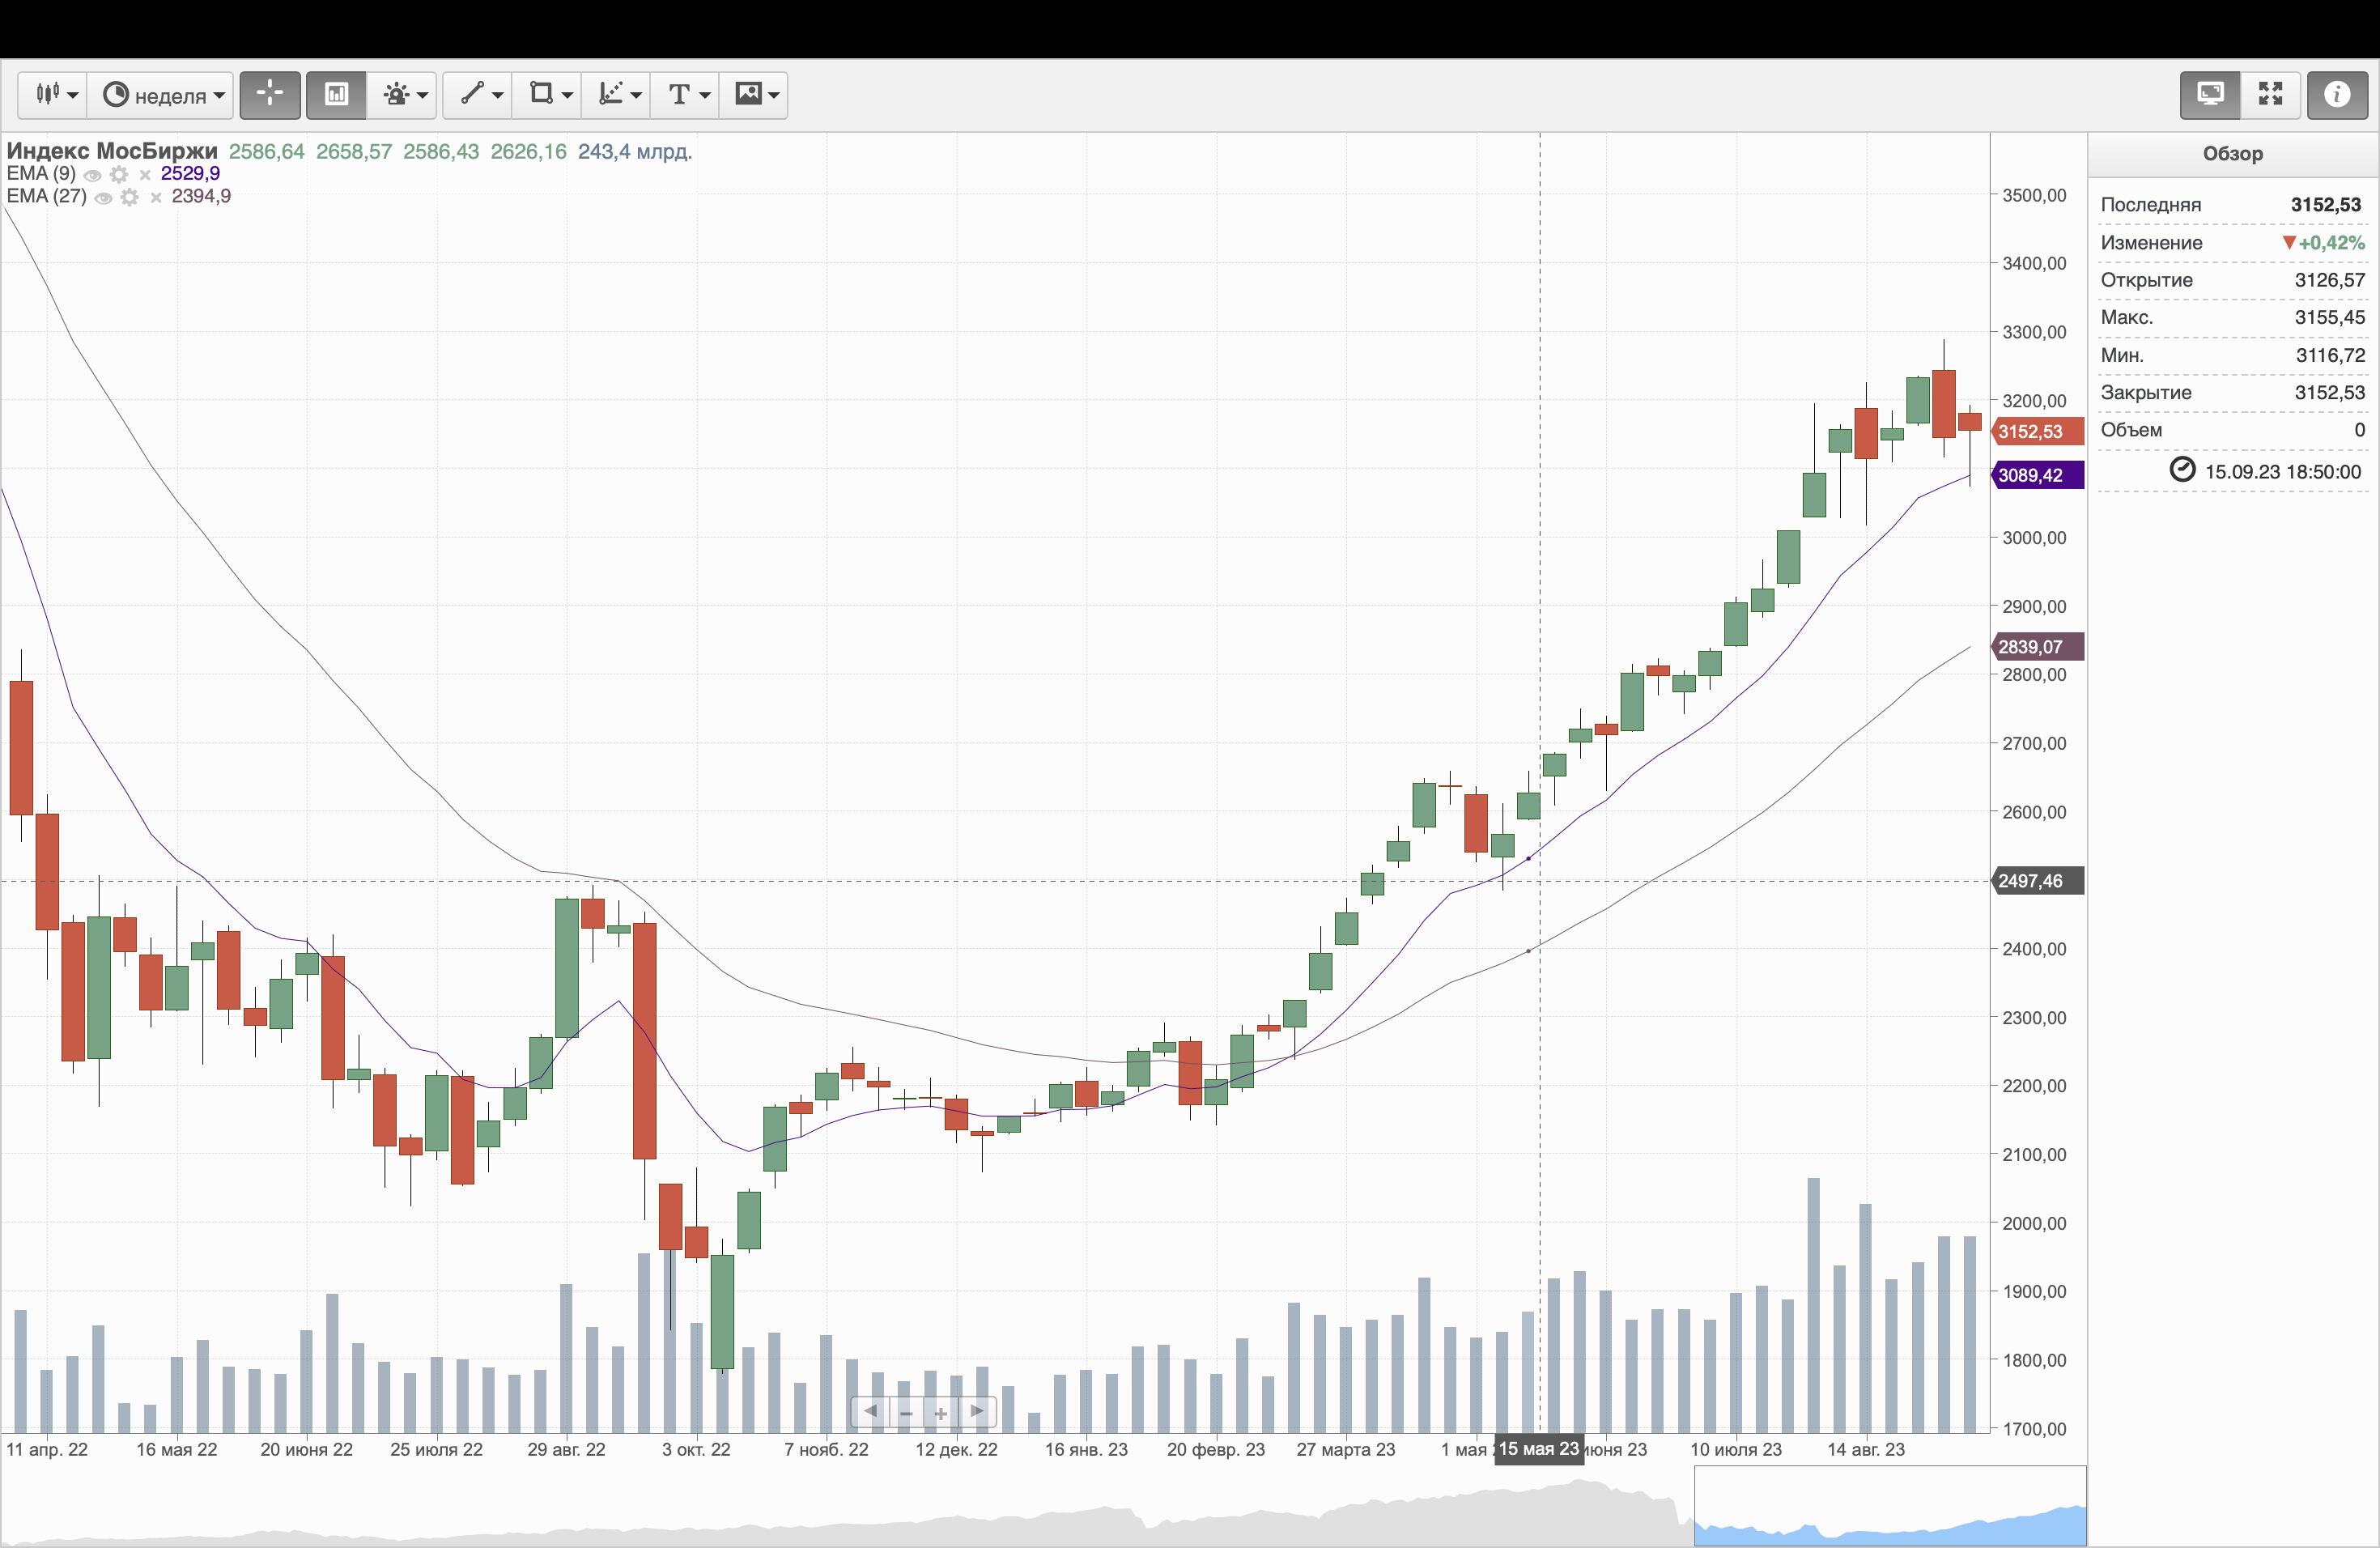Remove the EMA (9) indicator
This screenshot has width=2380, height=1548.
145,175
